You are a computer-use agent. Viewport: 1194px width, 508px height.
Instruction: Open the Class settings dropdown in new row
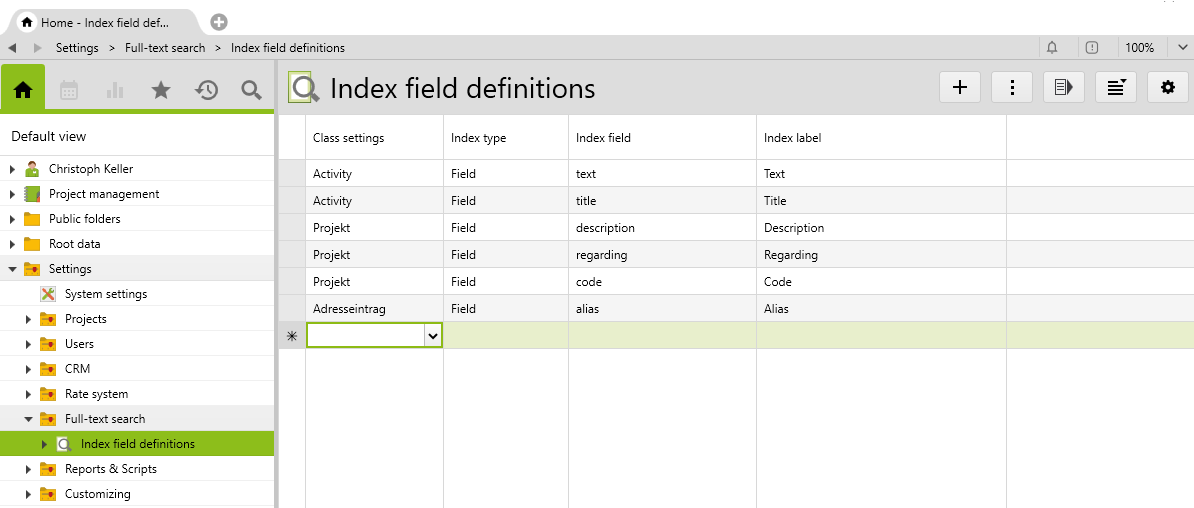click(x=433, y=336)
